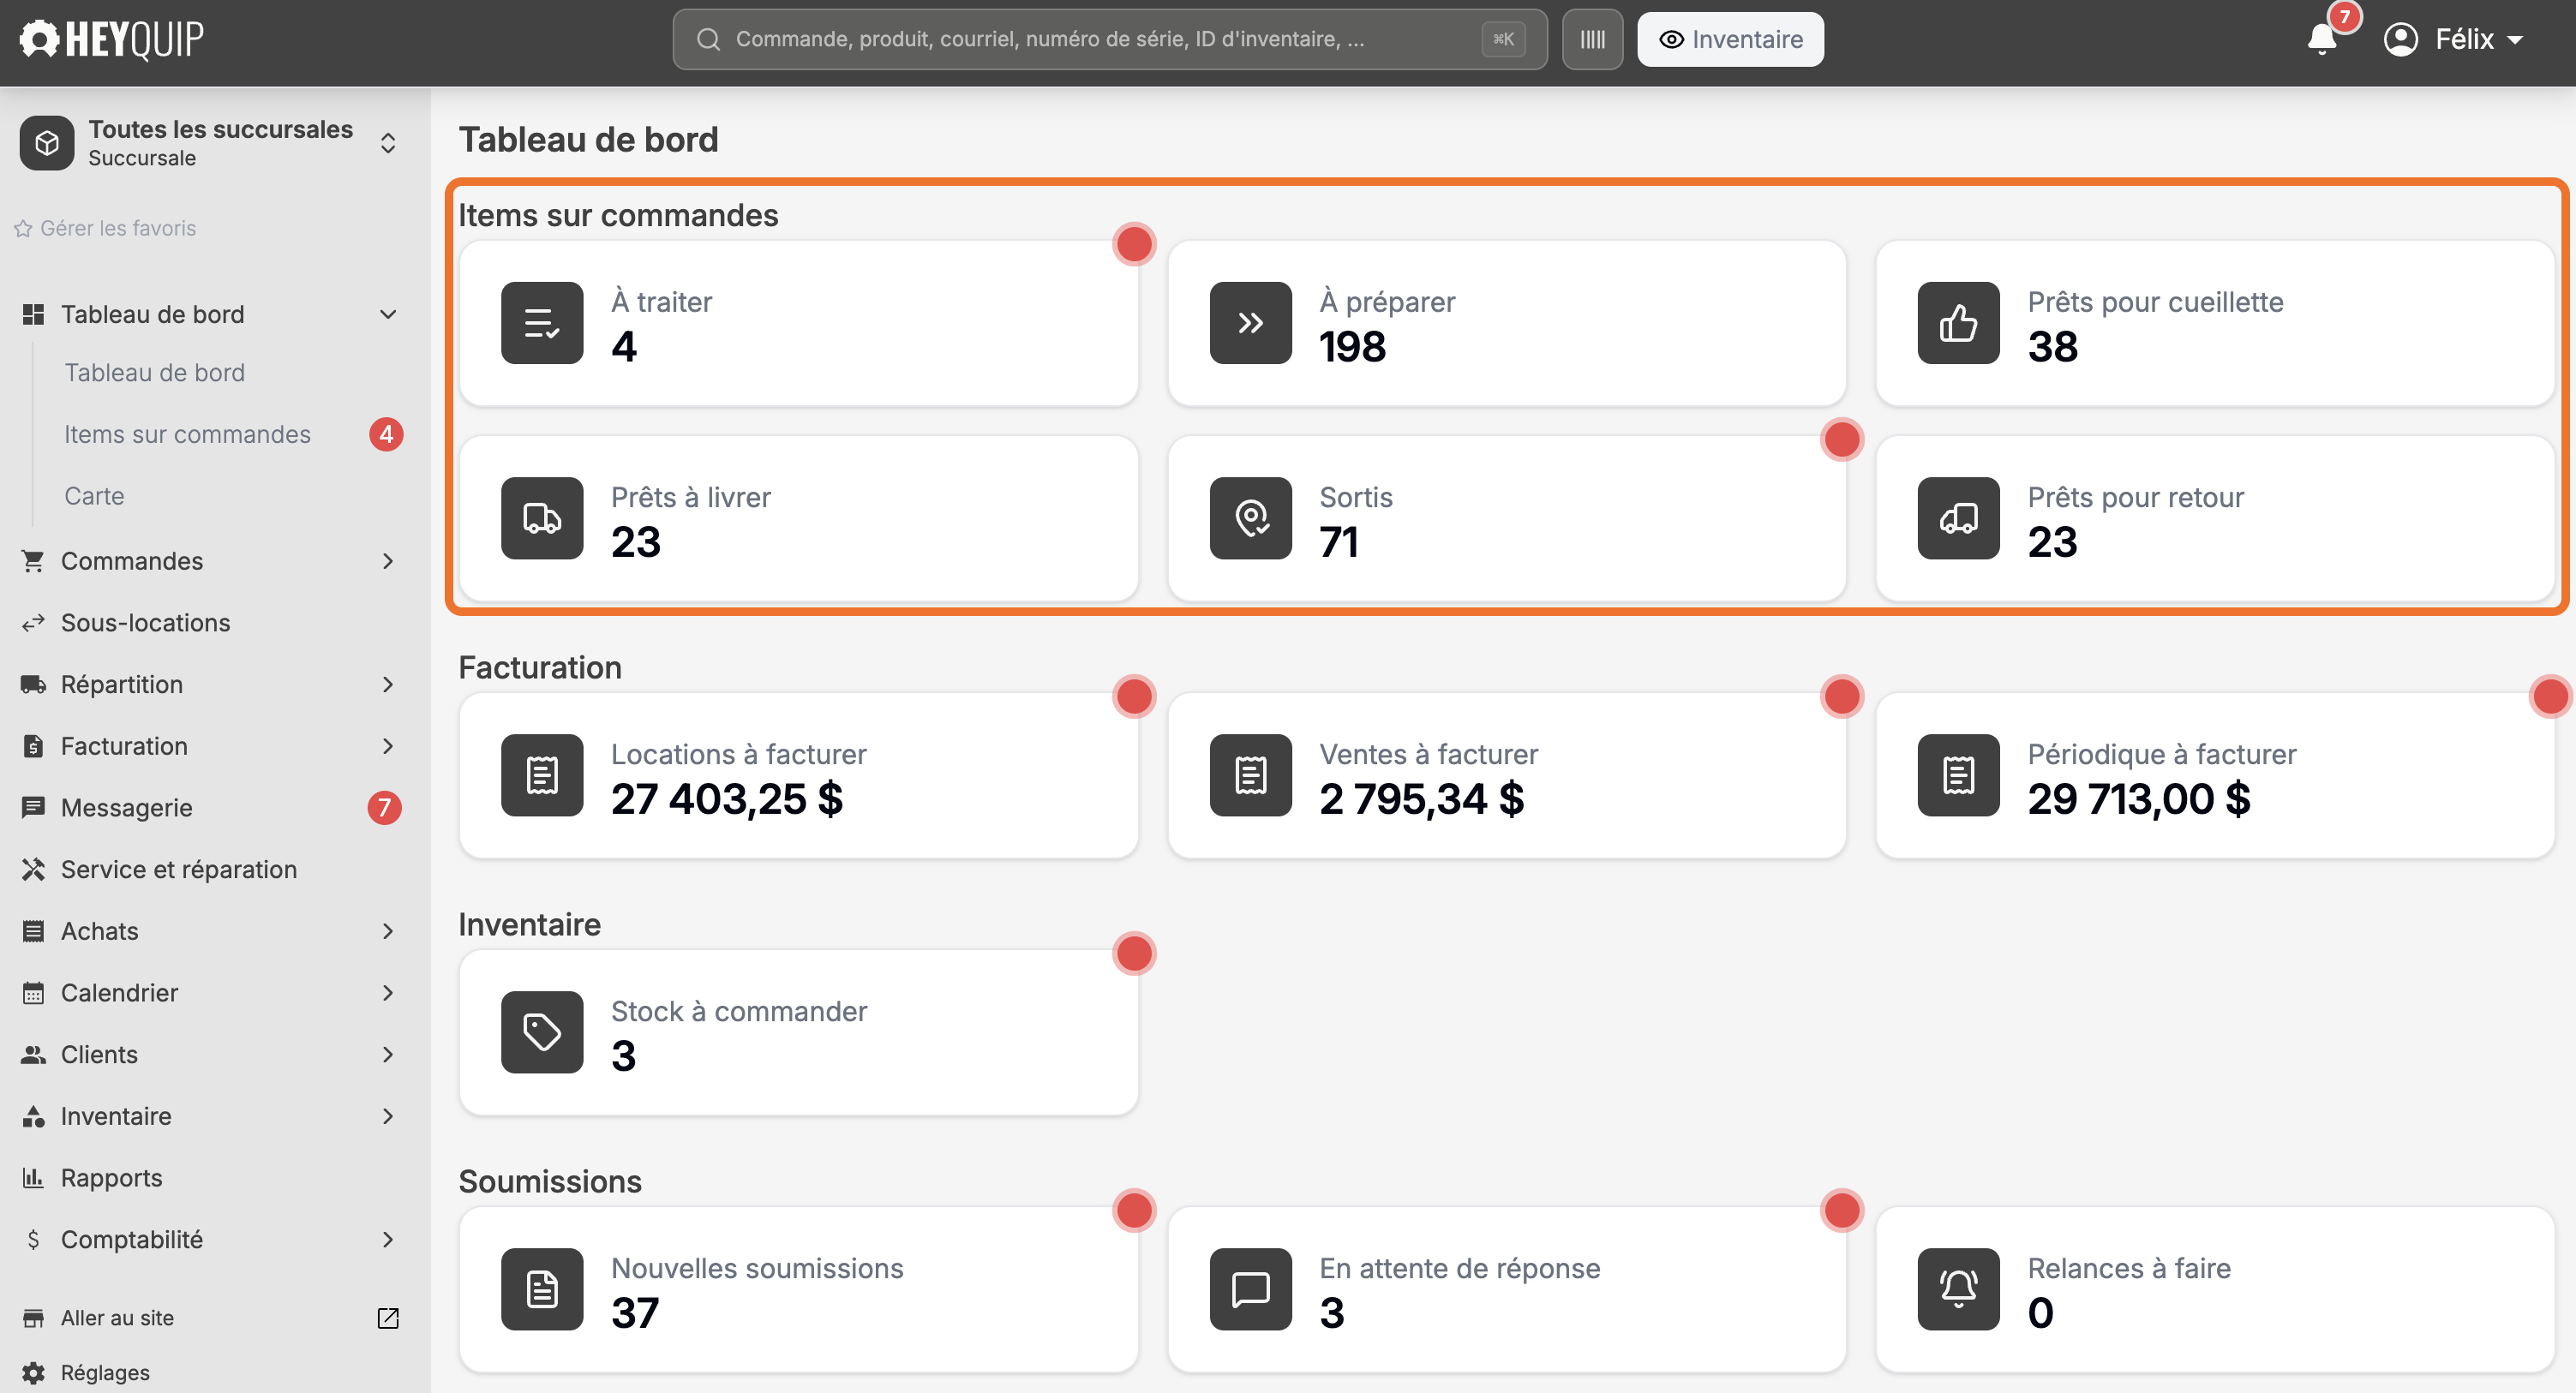2576x1393 pixels.
Task: Click the Service et réparation tools icon
Action: [x=33, y=869]
